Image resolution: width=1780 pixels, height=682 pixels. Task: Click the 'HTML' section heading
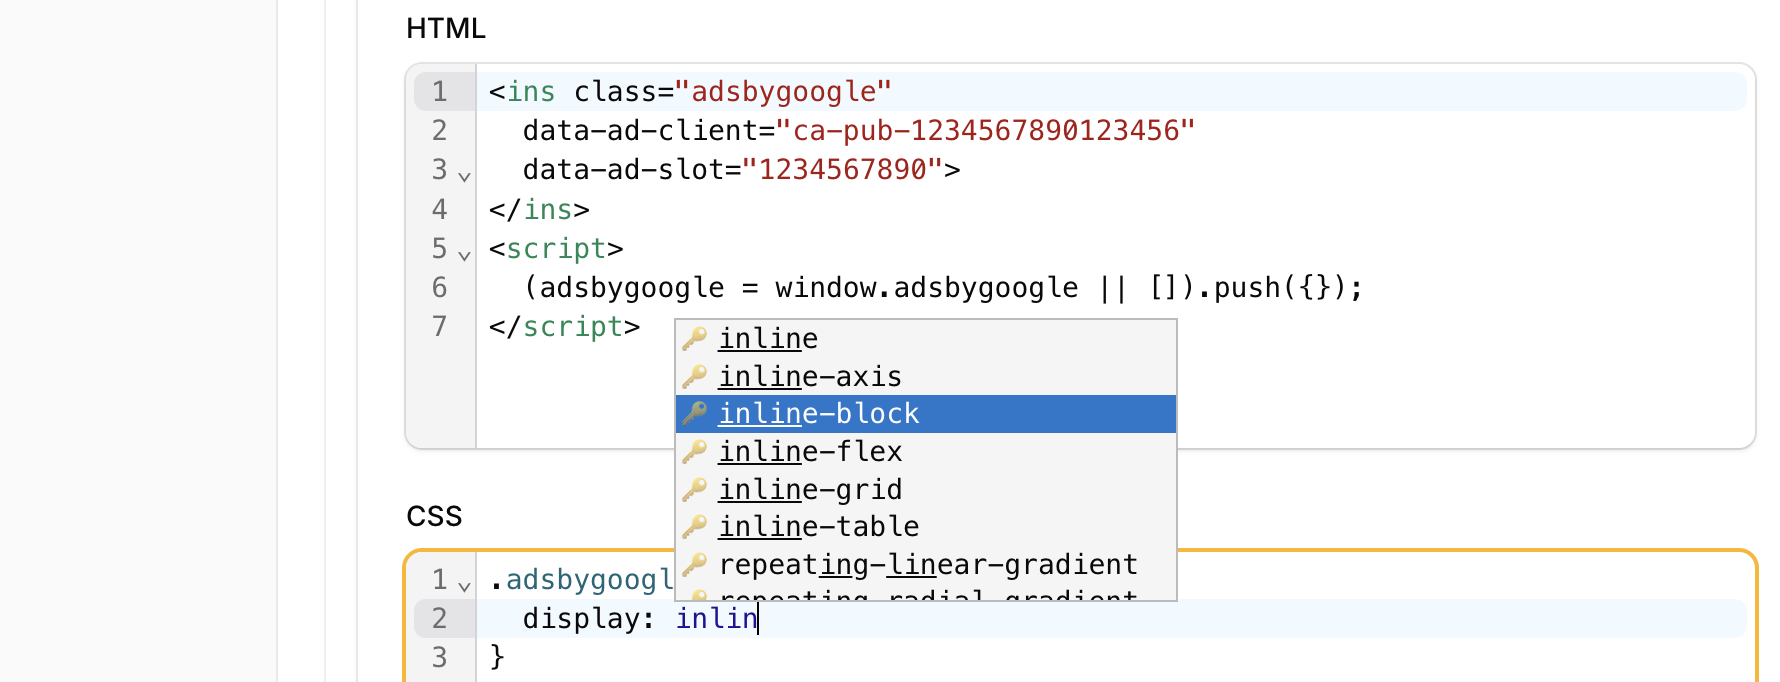pos(446,28)
